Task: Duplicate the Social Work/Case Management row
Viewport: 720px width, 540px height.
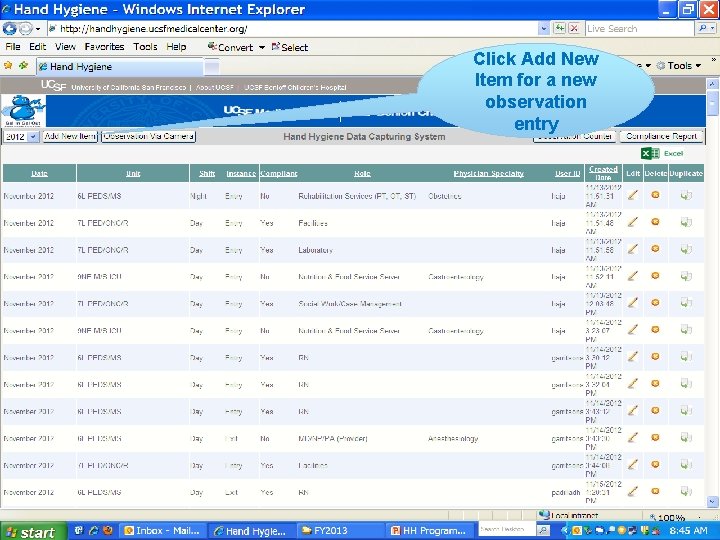Action: tap(686, 303)
